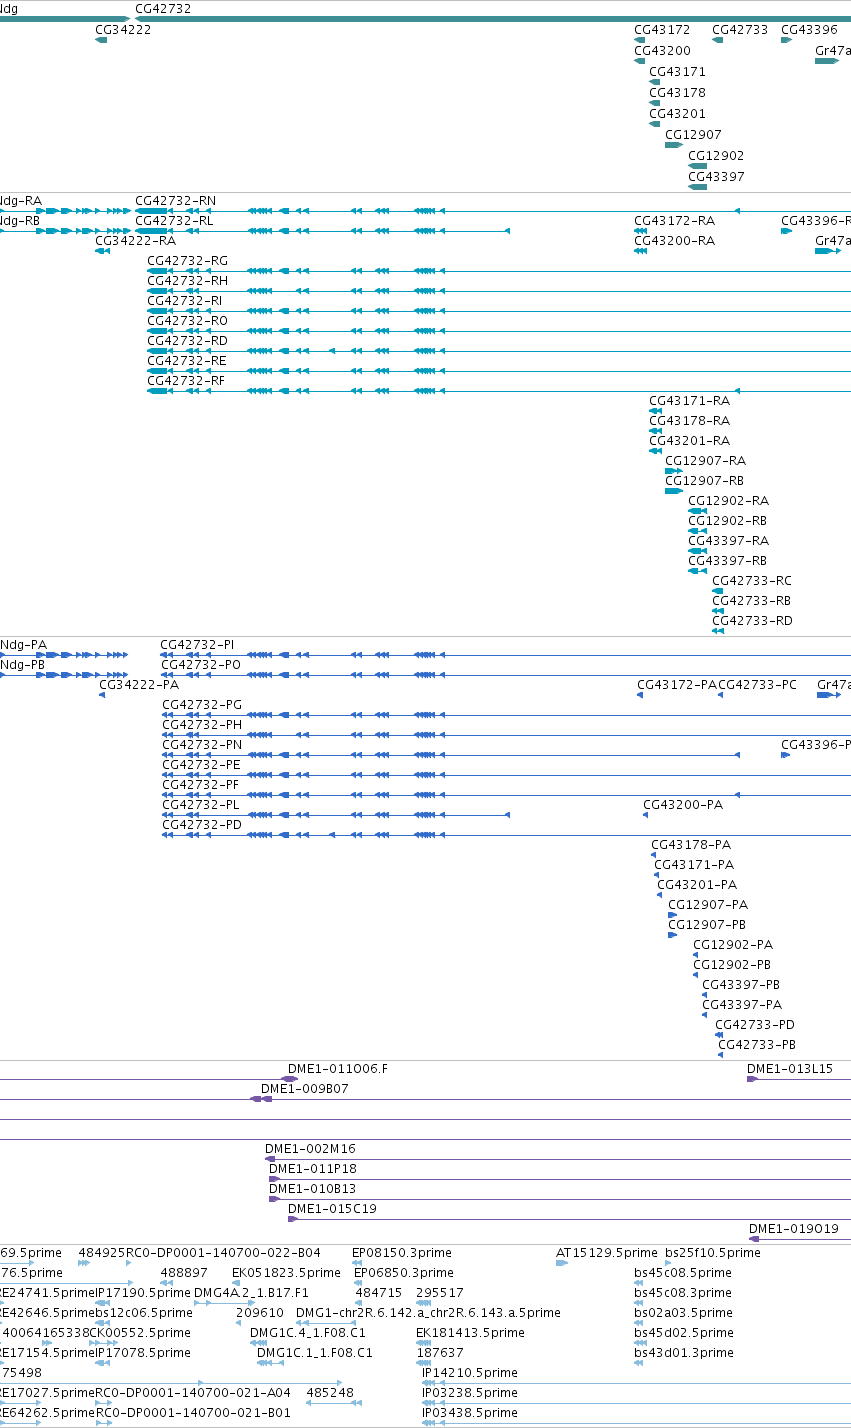The height and width of the screenshot is (1428, 851).
Task: Select transcript CG43201-RA
Action: [x=689, y=441]
